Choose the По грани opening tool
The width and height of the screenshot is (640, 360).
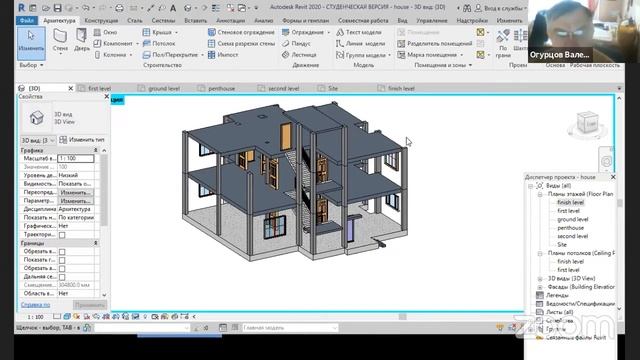pos(503,43)
